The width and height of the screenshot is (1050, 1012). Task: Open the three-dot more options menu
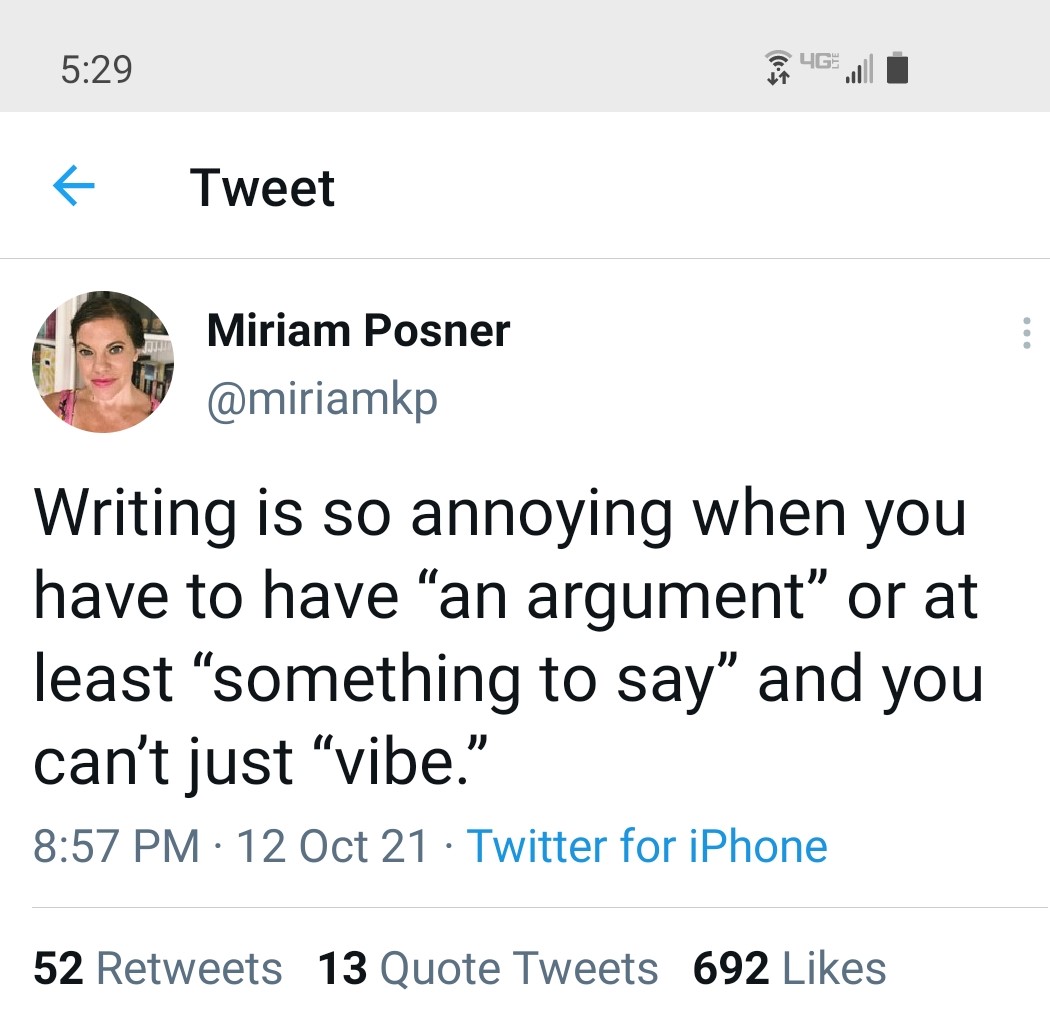pyautogui.click(x=1025, y=334)
